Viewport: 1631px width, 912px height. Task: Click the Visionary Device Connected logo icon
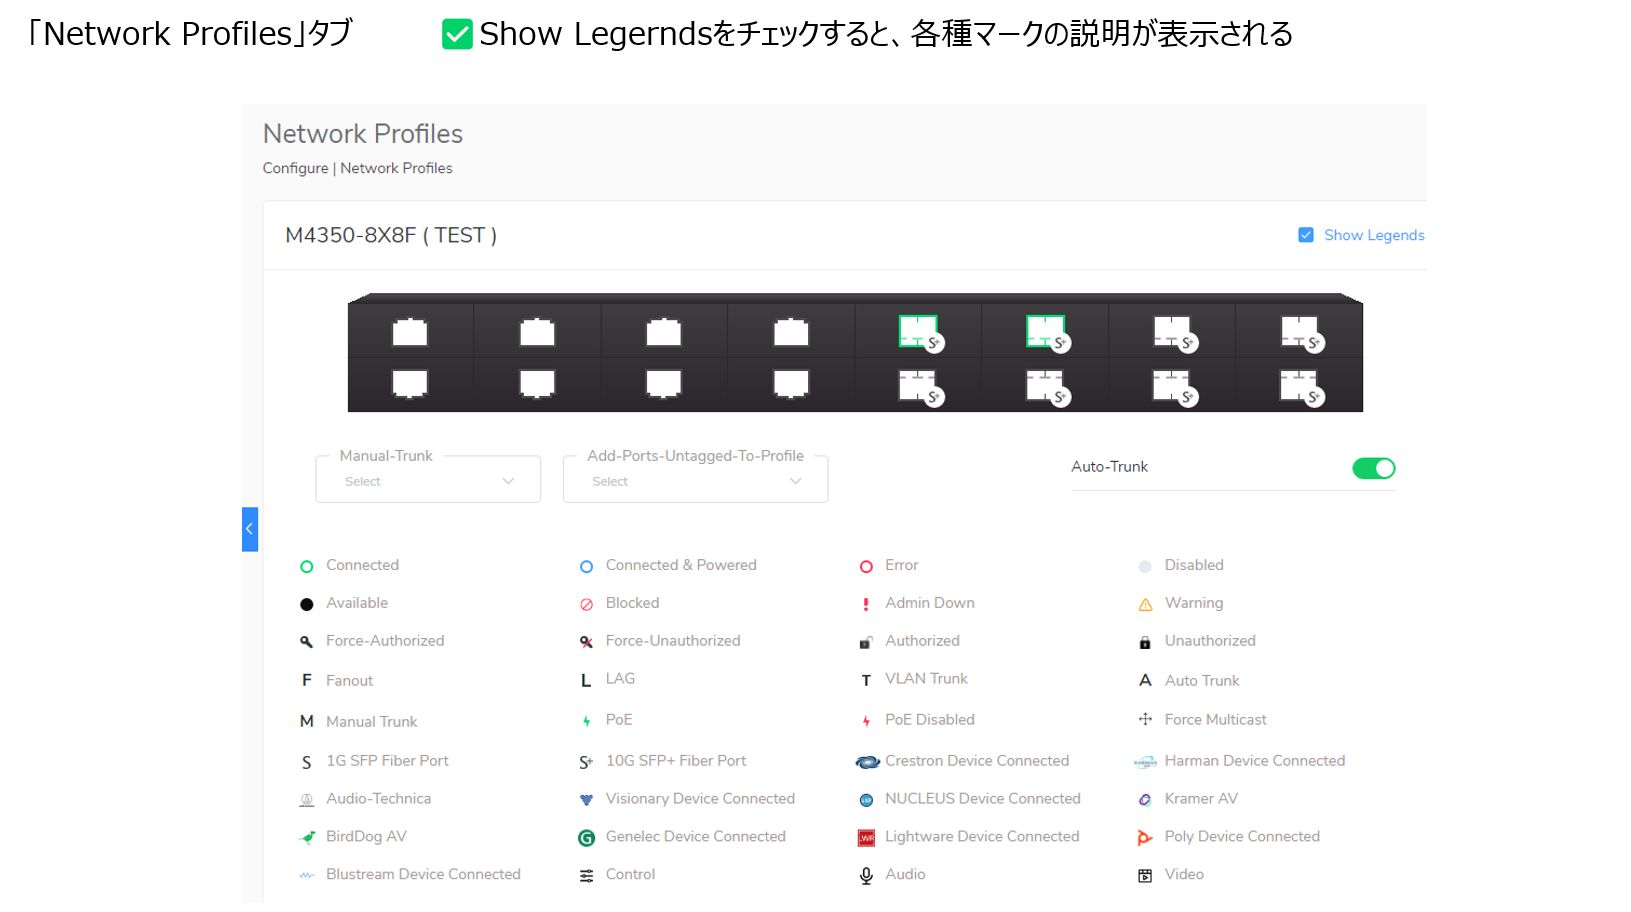[586, 800]
